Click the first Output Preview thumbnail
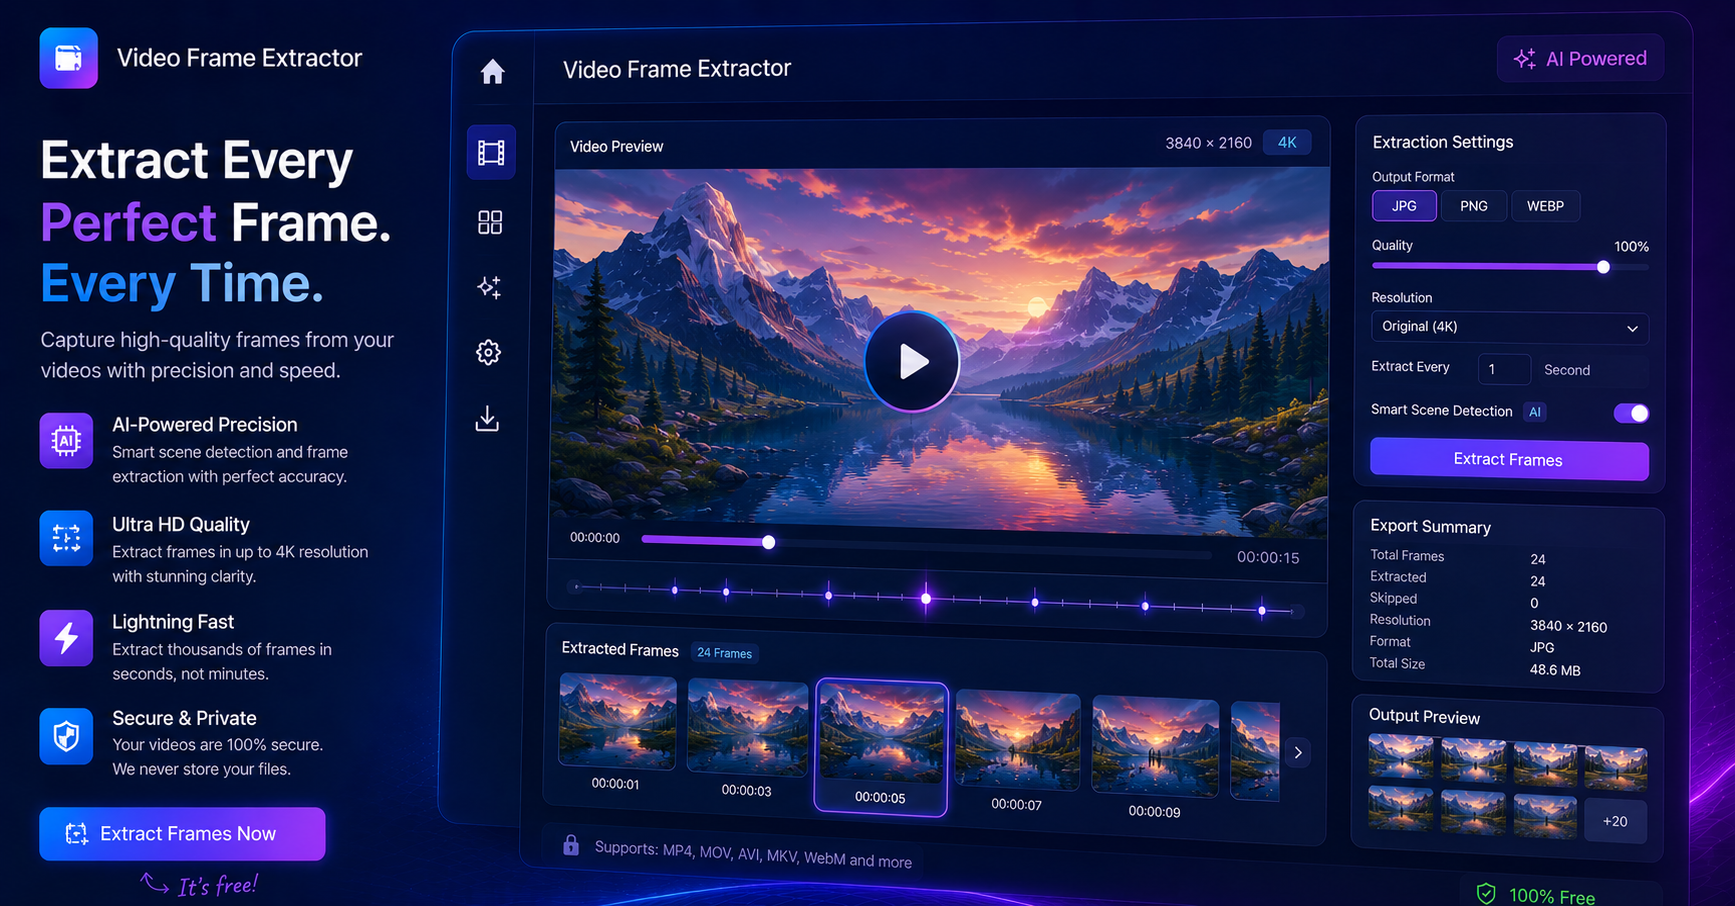This screenshot has height=906, width=1735. click(x=1401, y=758)
